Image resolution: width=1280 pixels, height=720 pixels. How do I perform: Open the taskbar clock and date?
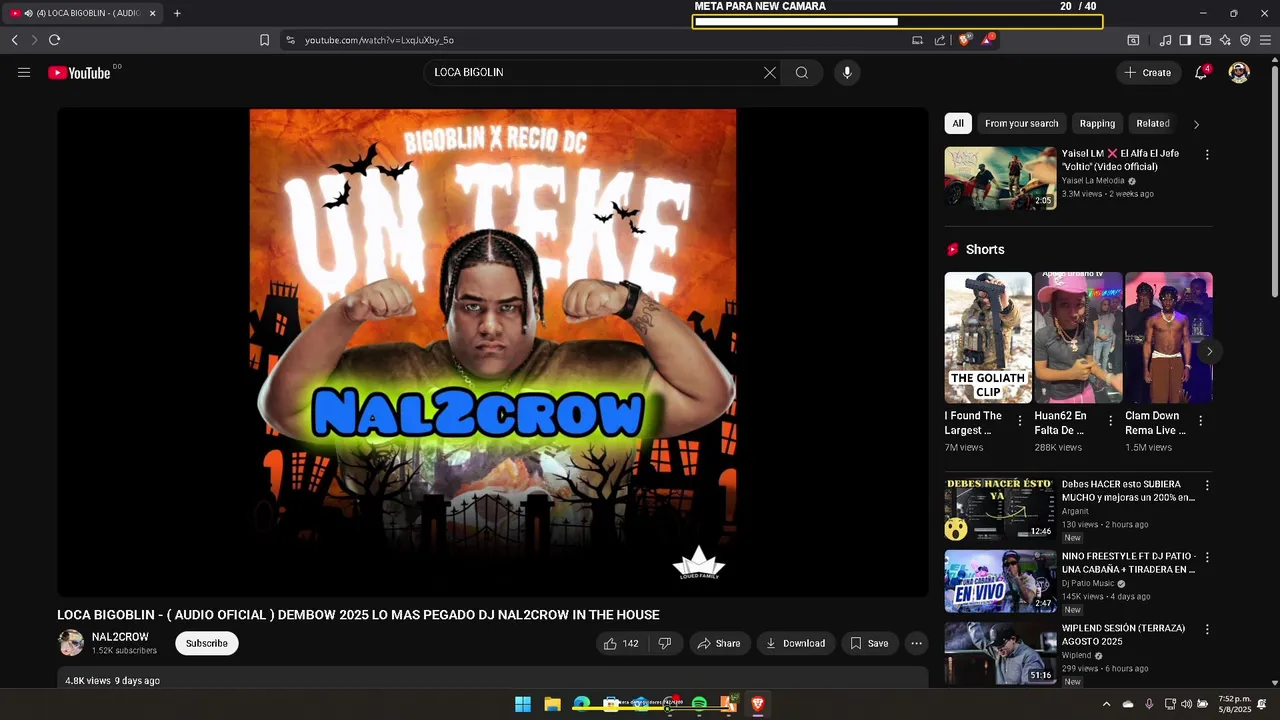click(1235, 704)
